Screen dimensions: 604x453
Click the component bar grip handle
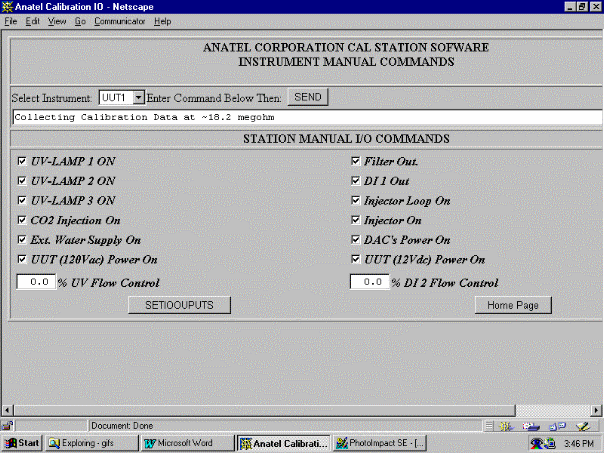click(489, 426)
